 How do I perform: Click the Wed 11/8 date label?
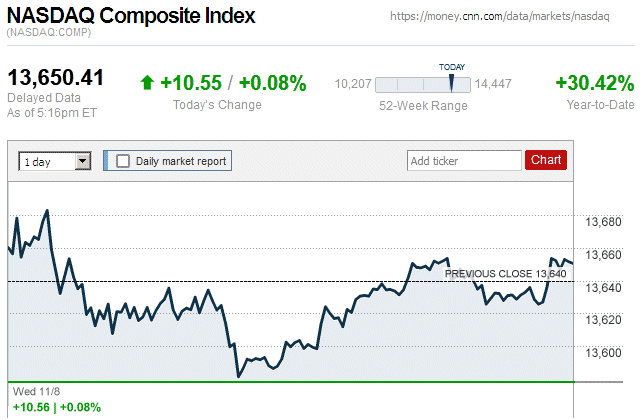click(36, 393)
